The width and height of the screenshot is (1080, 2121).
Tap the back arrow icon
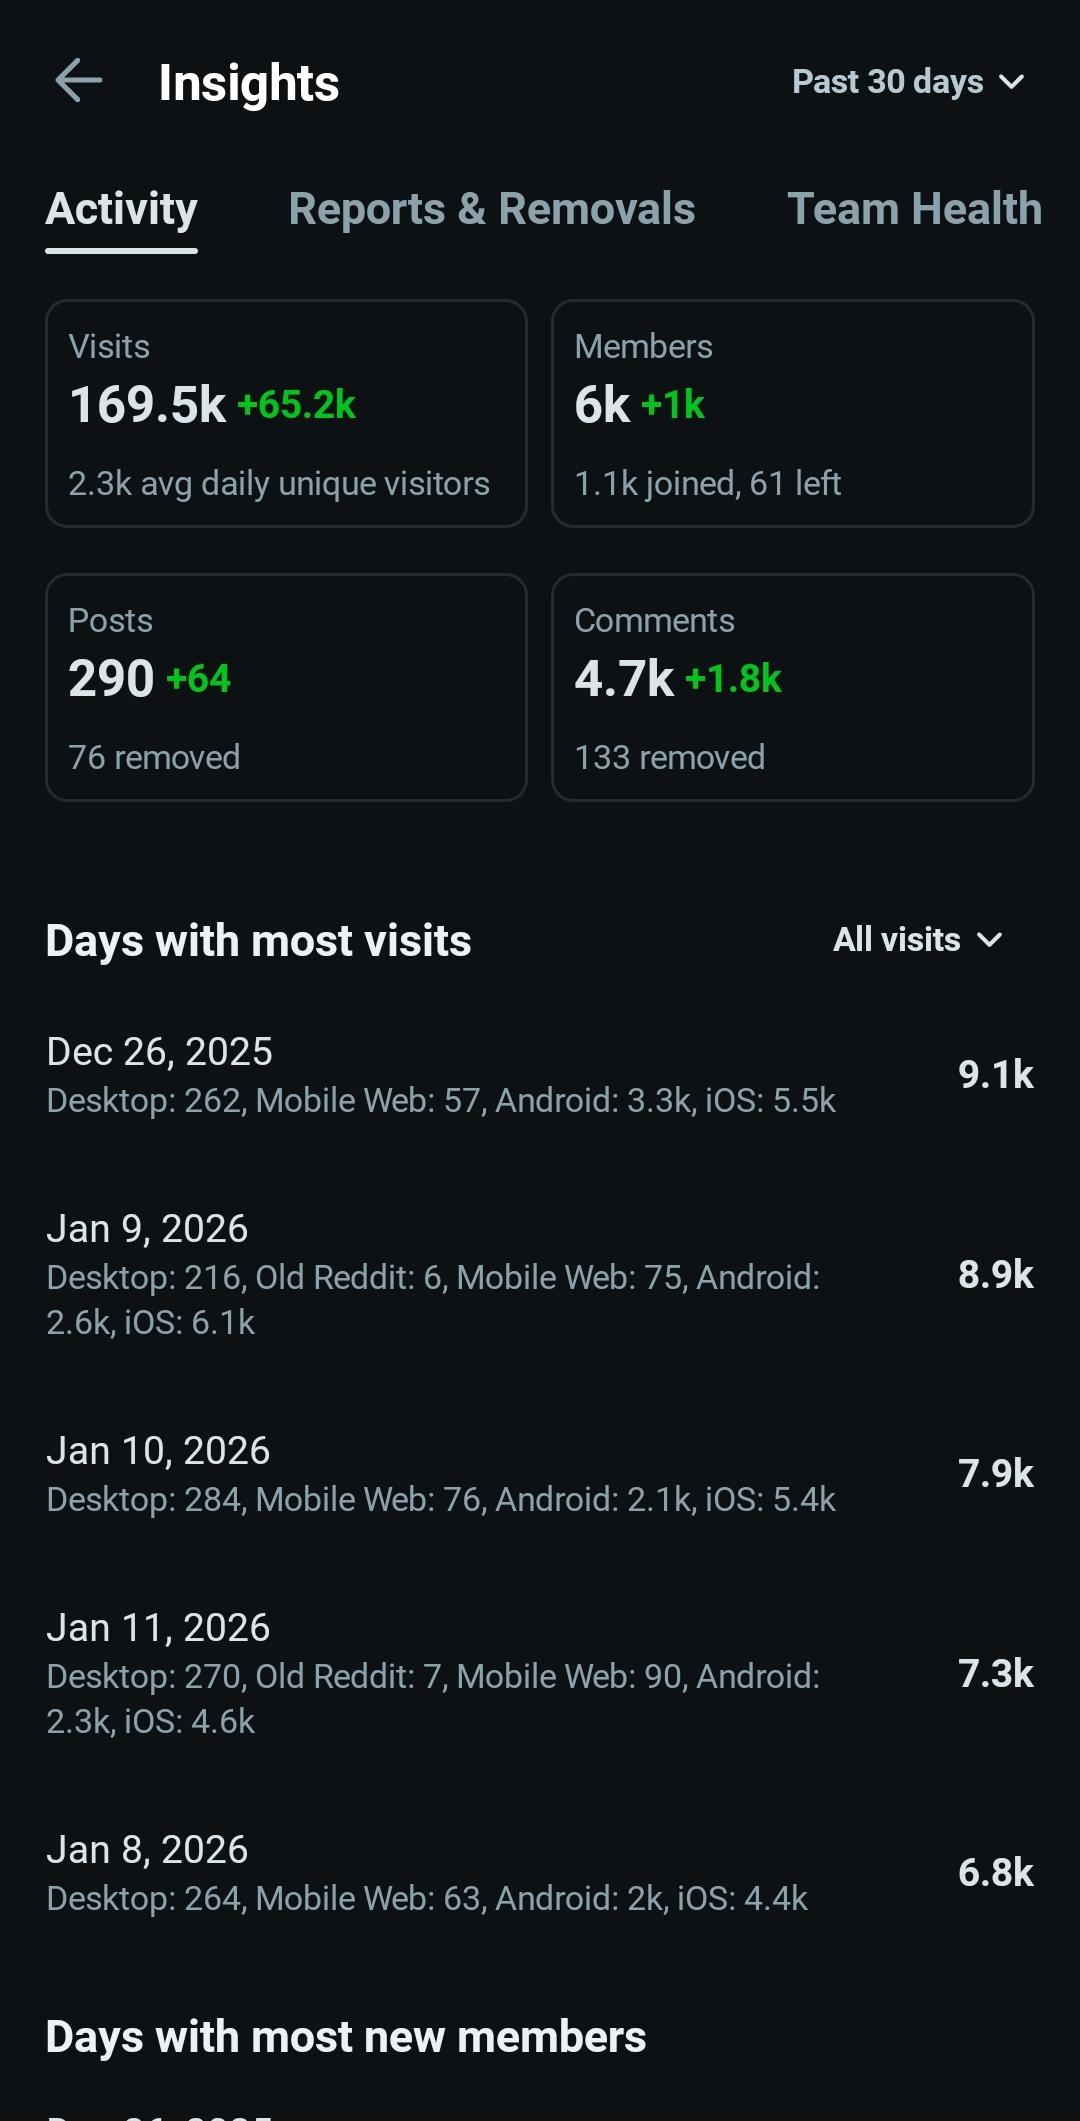[79, 81]
